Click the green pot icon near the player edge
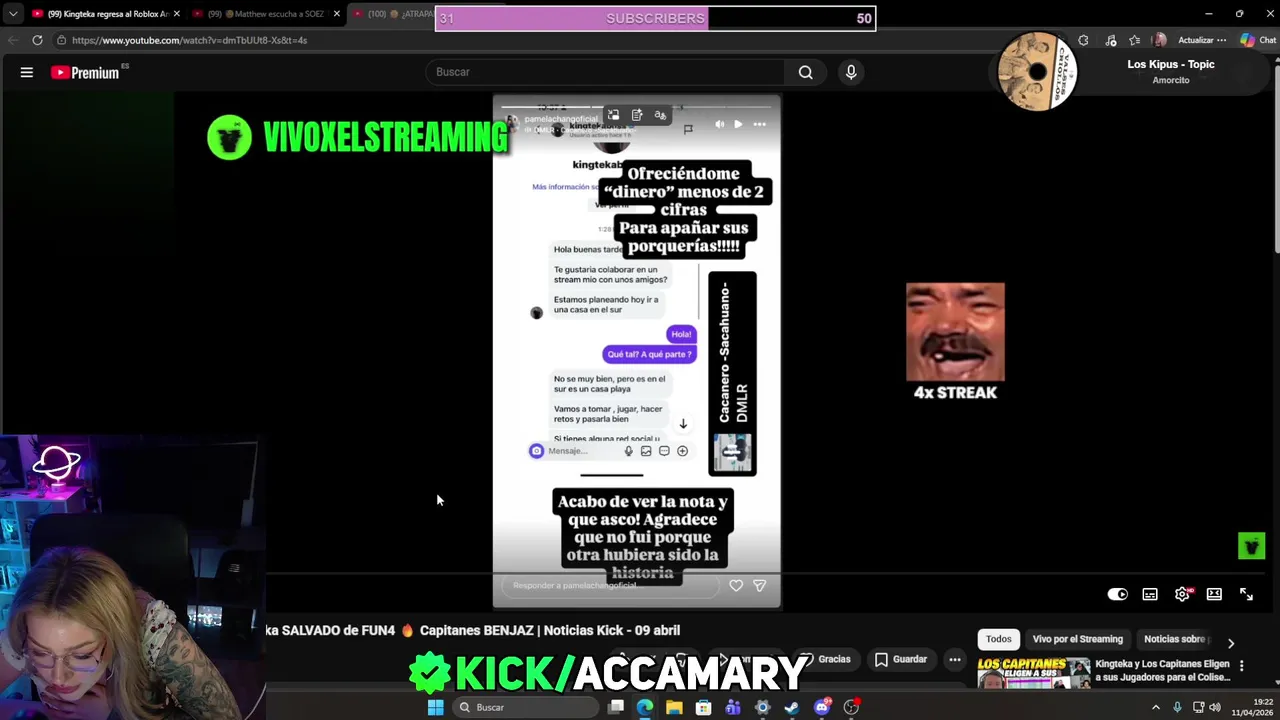This screenshot has width=1280, height=720. coord(1251,545)
